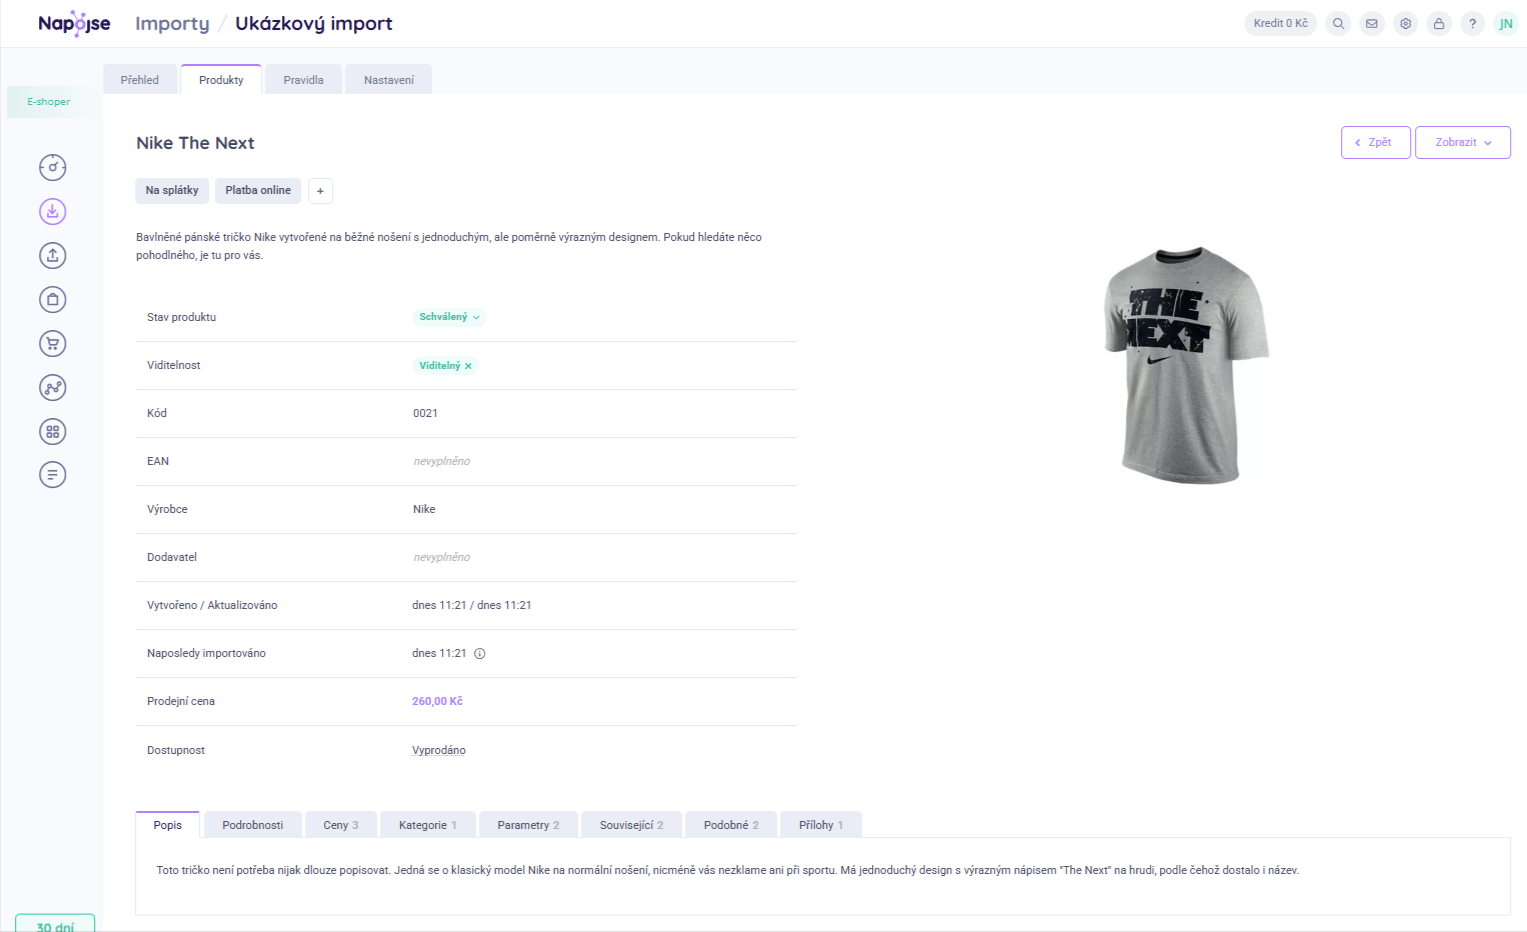1527x932 pixels.
Task: Click the info icon next to last import time
Action: (480, 654)
